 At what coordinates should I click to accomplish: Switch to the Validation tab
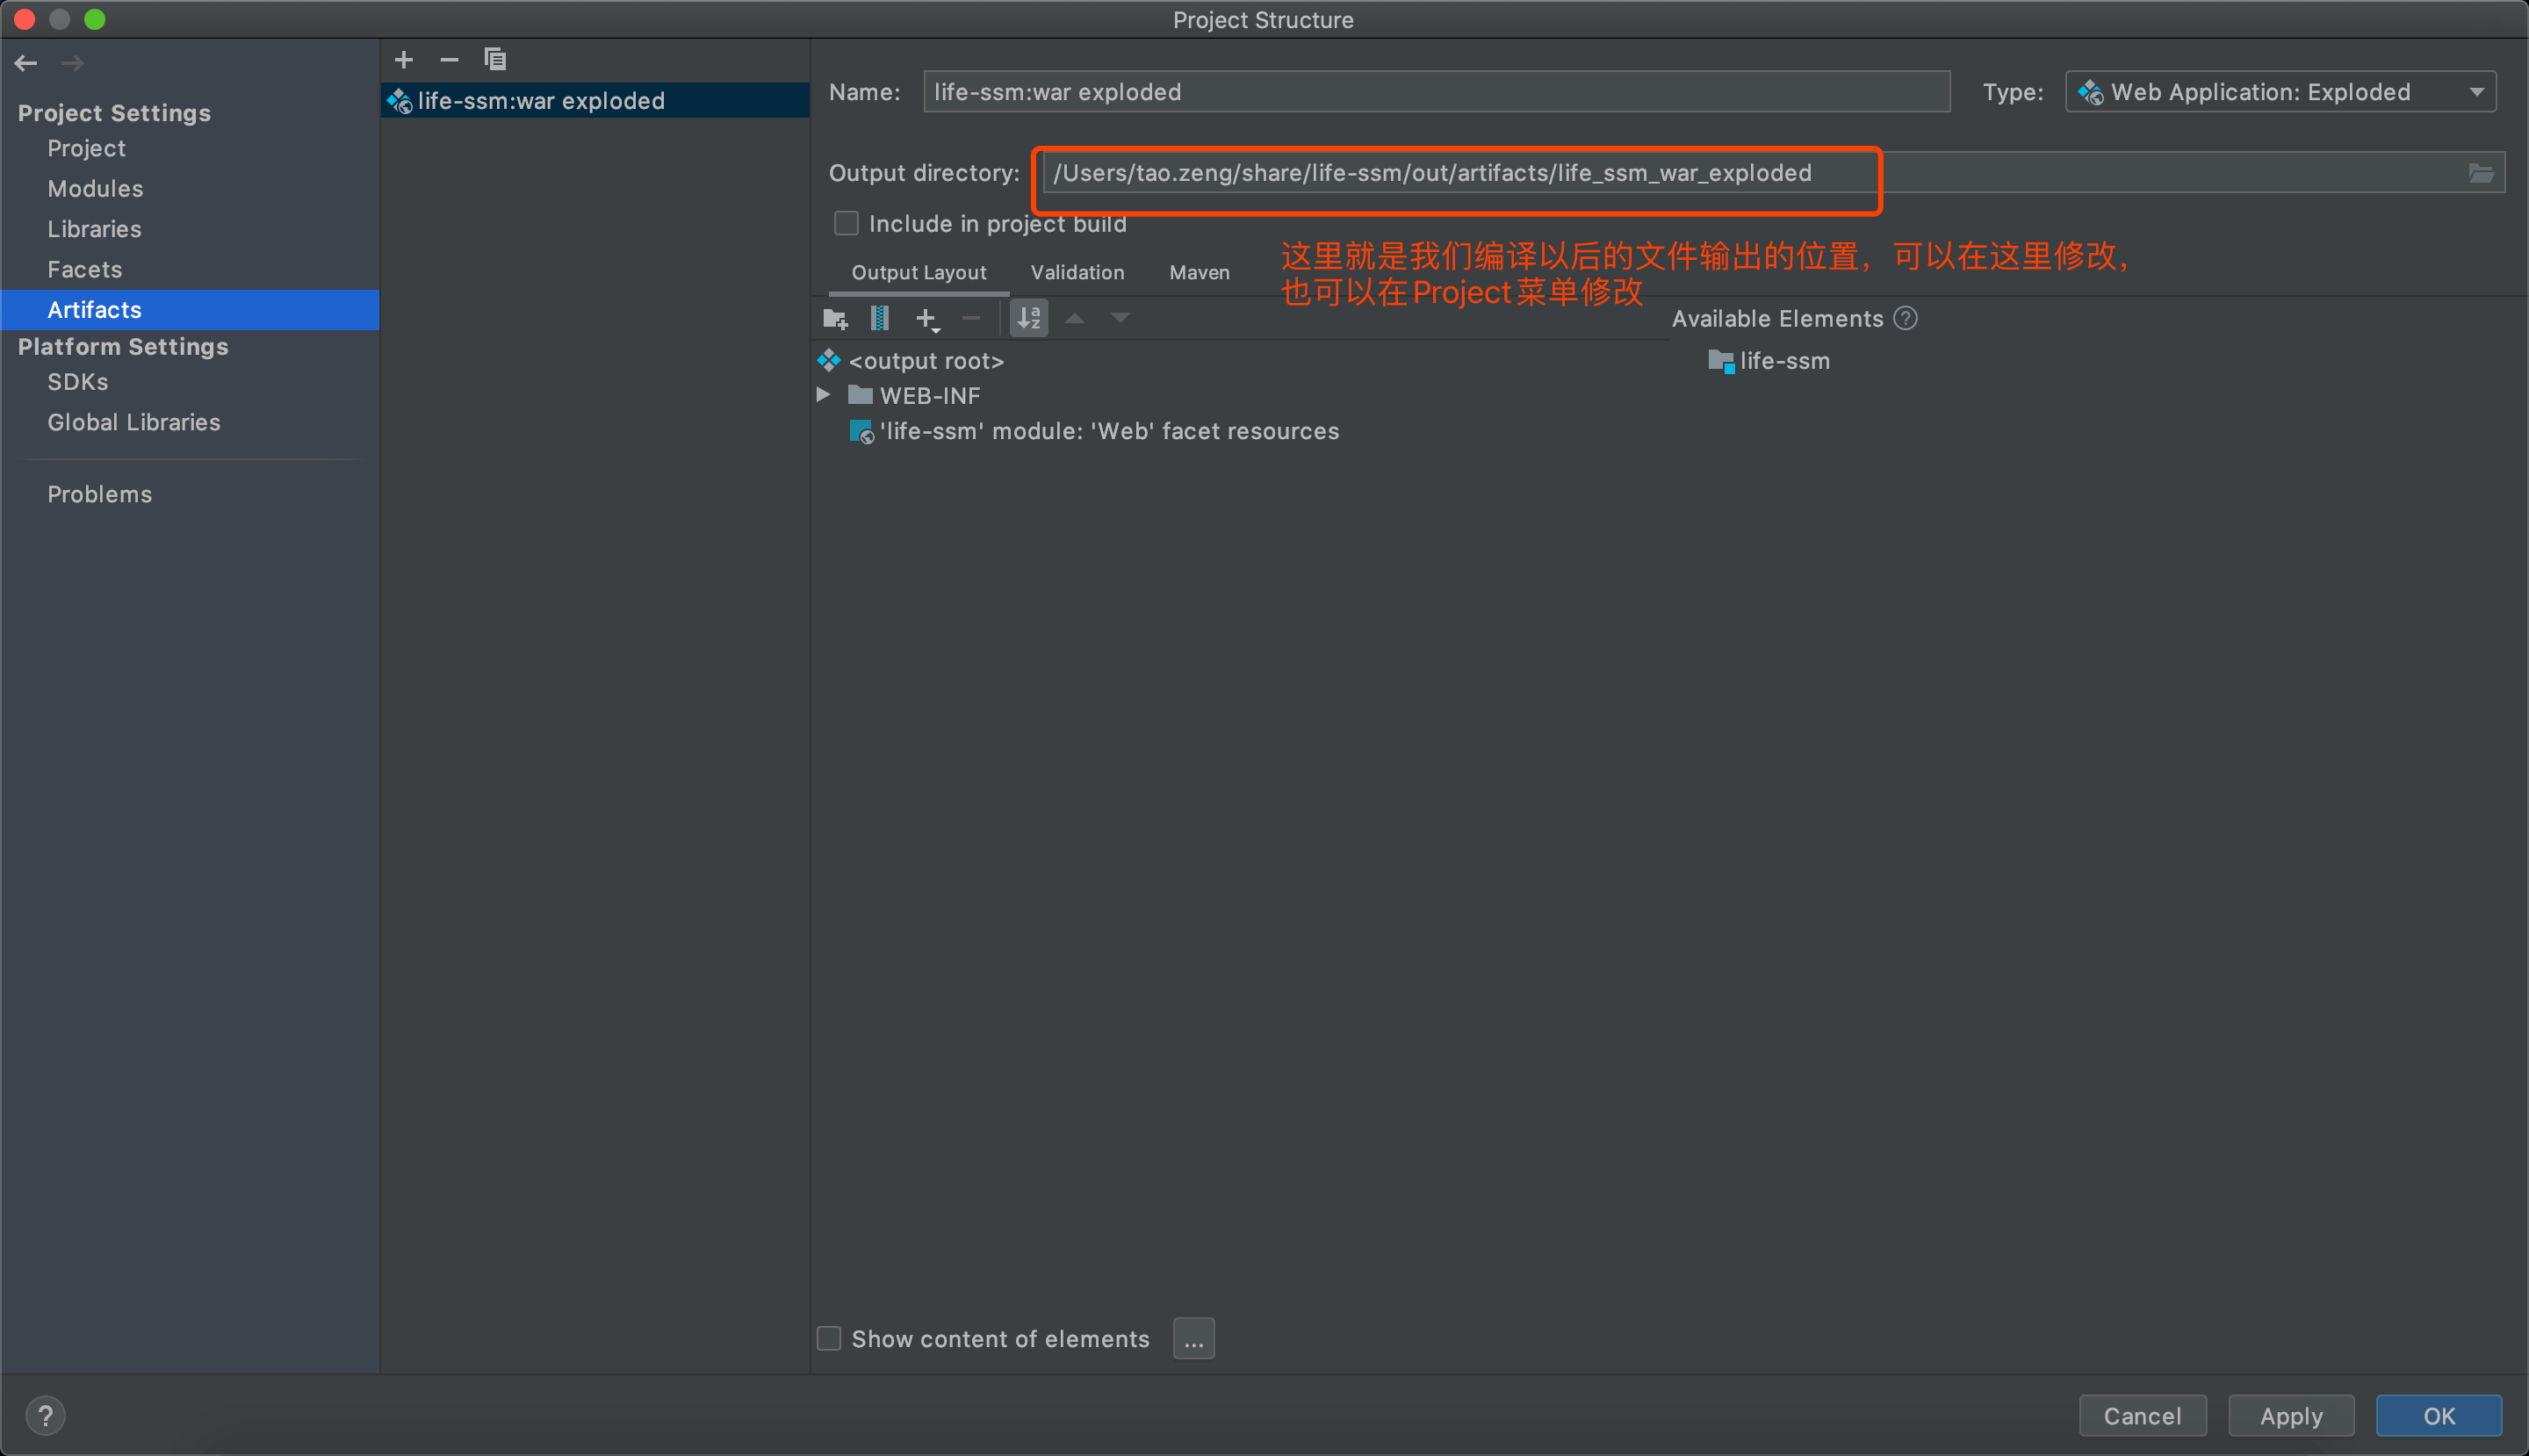pos(1077,272)
